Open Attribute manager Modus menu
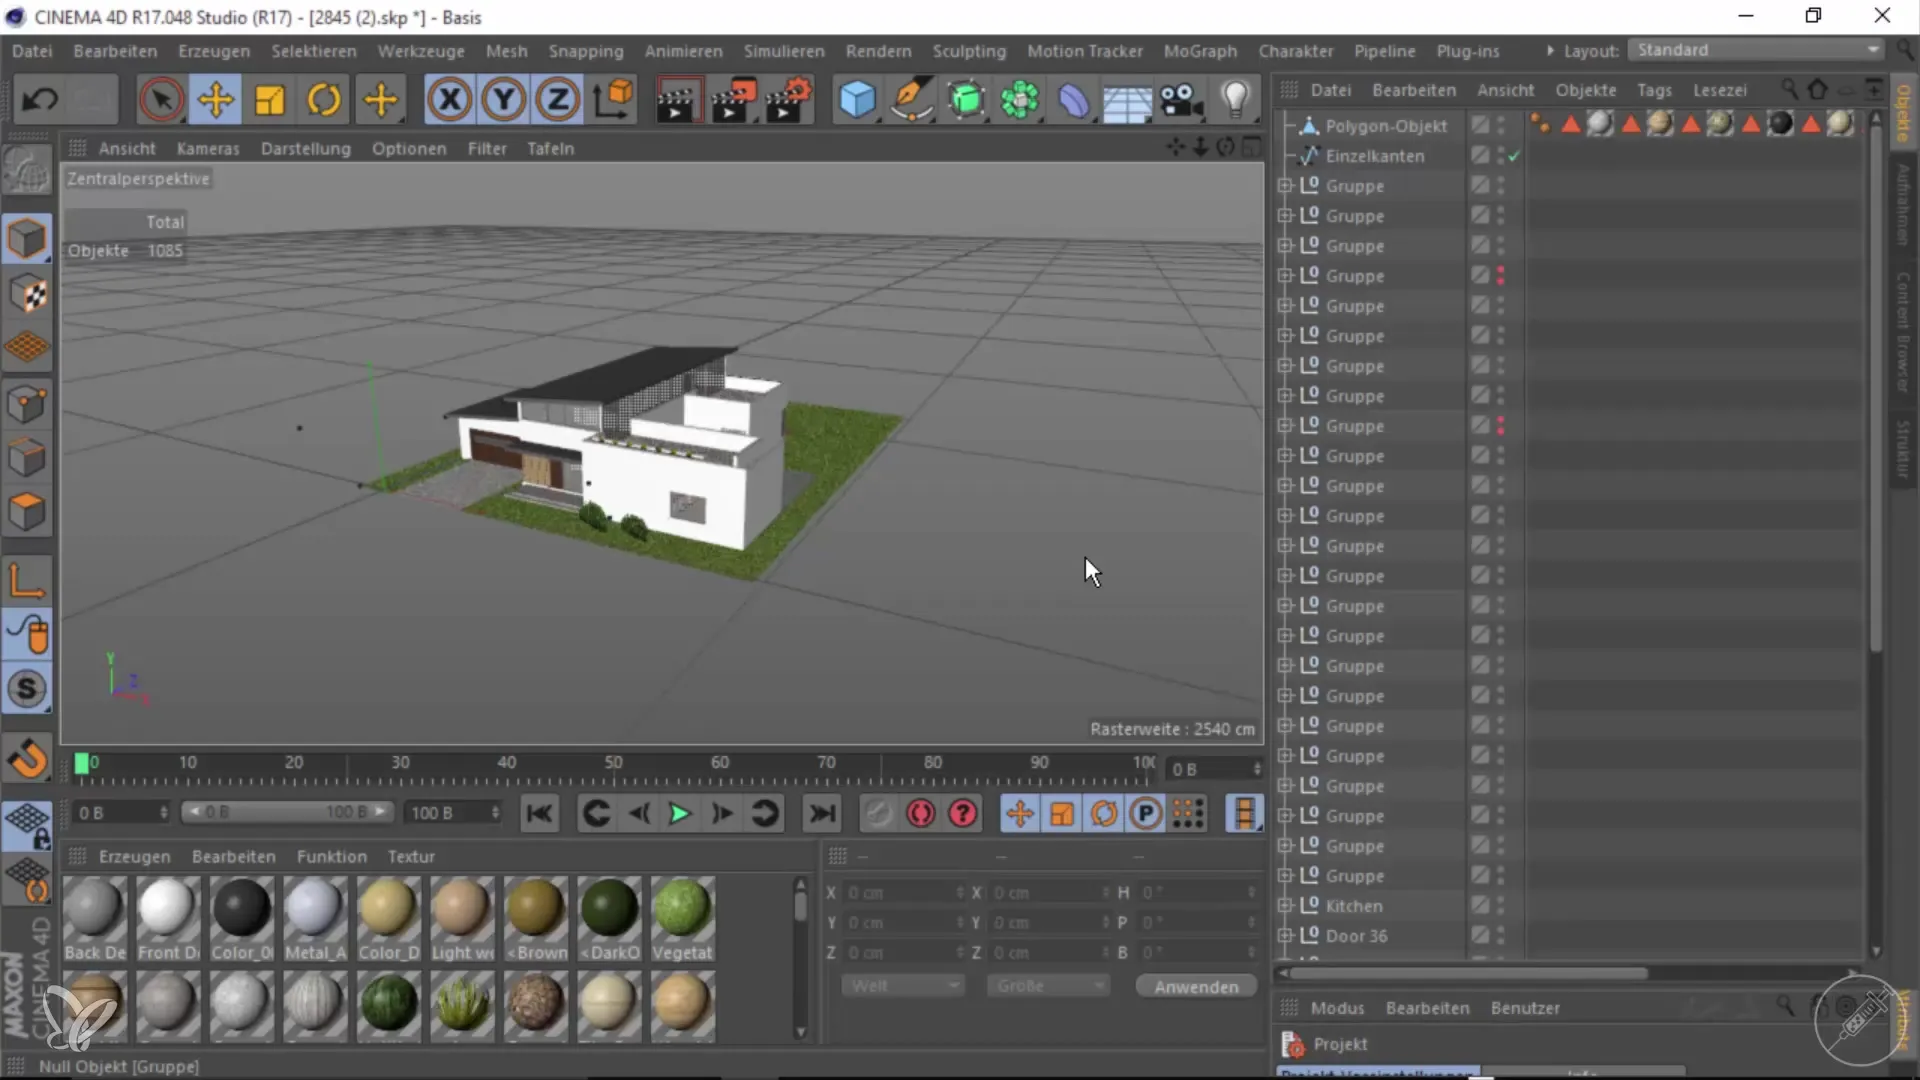 tap(1337, 1008)
